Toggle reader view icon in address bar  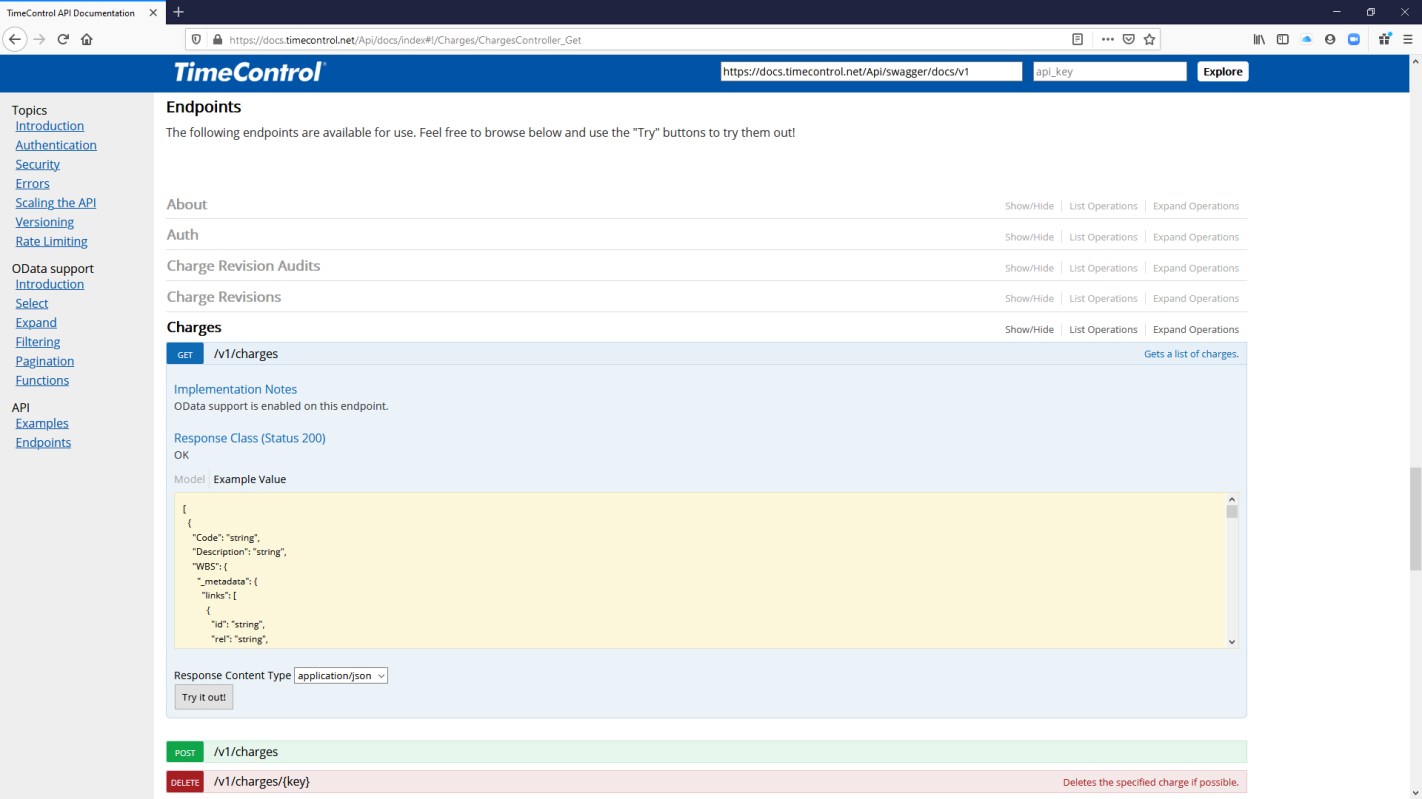coord(1077,40)
